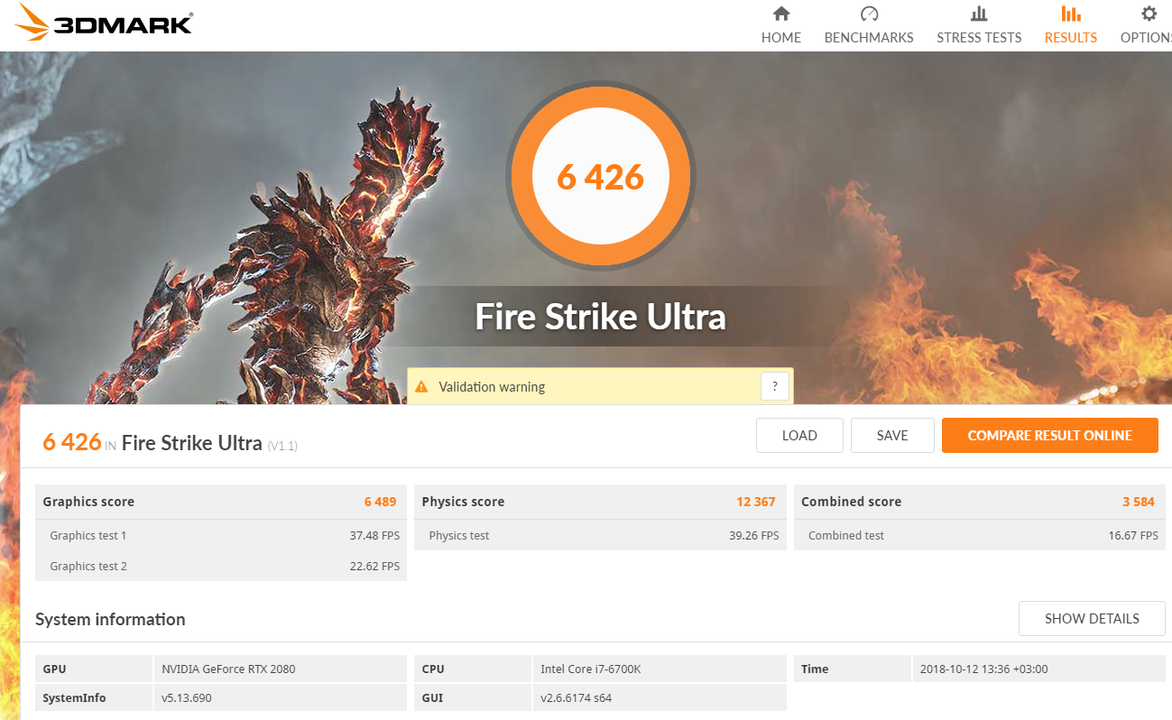Click the Home house icon
The width and height of the screenshot is (1172, 720).
pos(781,13)
